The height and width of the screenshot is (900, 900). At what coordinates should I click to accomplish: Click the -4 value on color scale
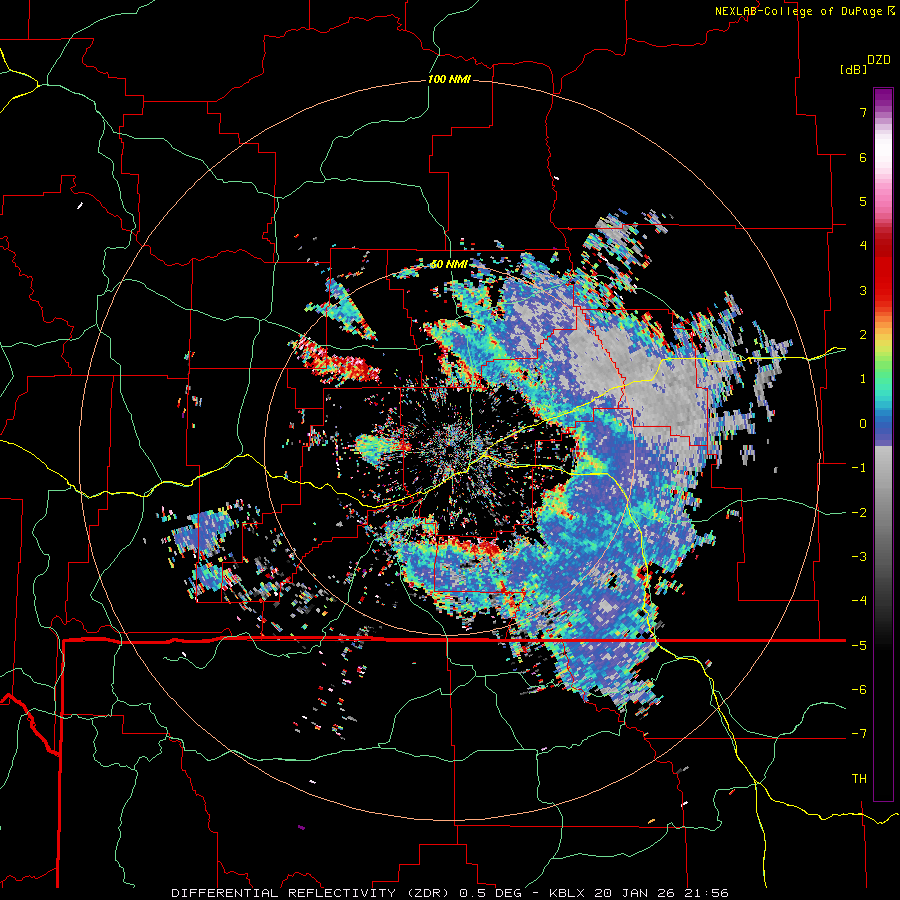[x=859, y=601]
